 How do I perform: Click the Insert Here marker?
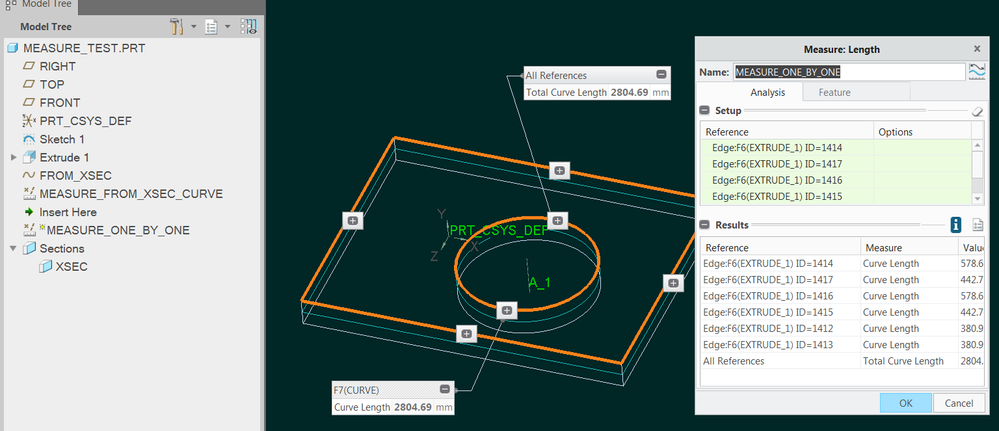pyautogui.click(x=68, y=212)
